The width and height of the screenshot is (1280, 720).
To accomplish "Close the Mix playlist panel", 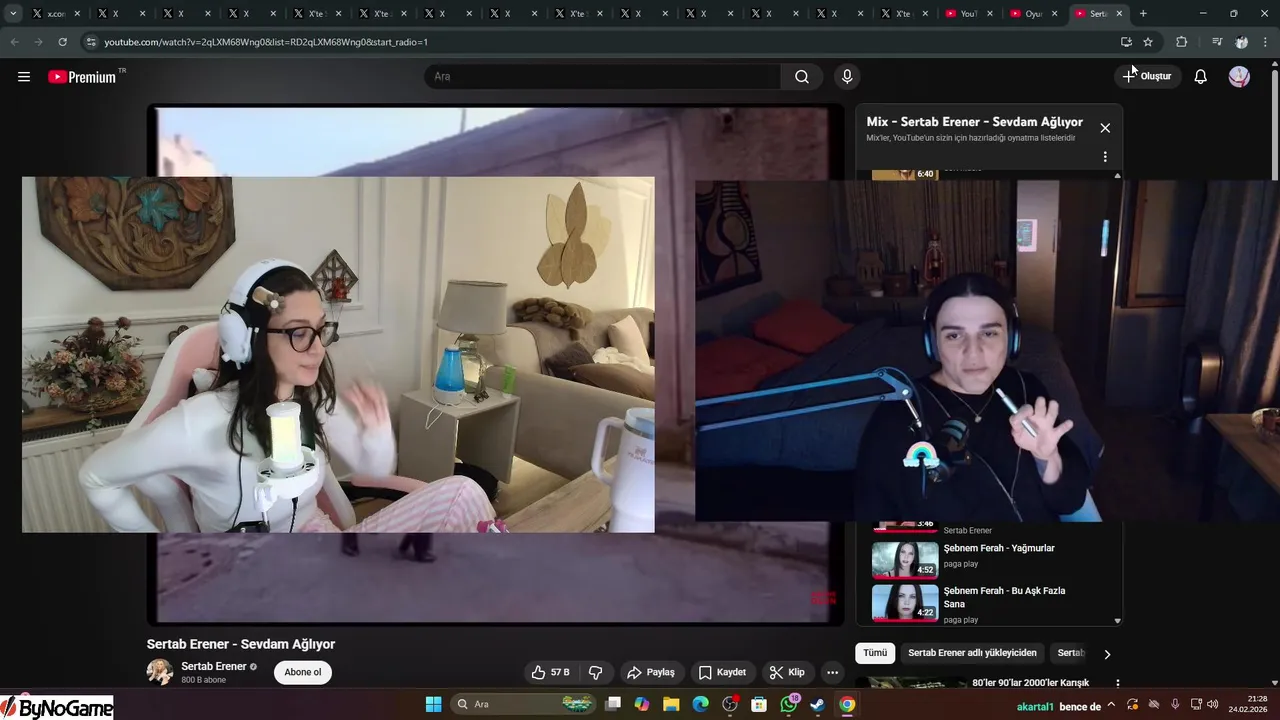I will [x=1105, y=128].
